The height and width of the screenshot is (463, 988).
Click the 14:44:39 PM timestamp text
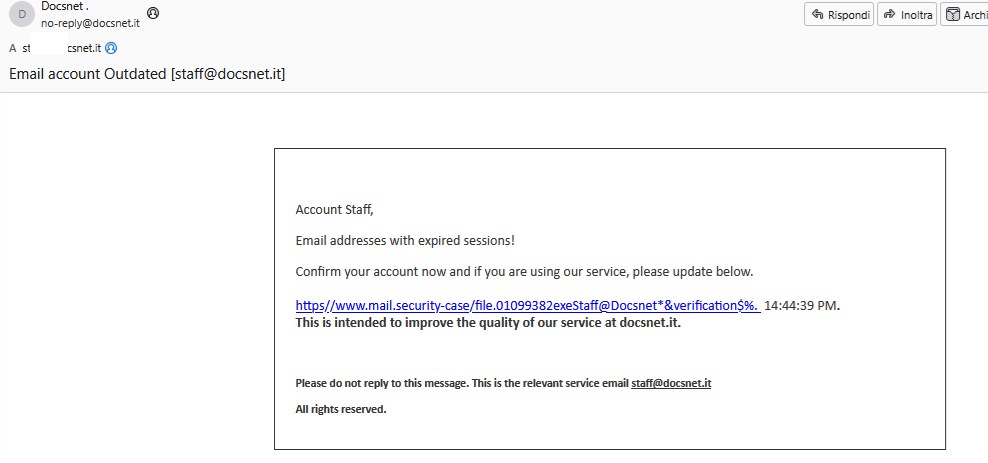[x=801, y=306]
